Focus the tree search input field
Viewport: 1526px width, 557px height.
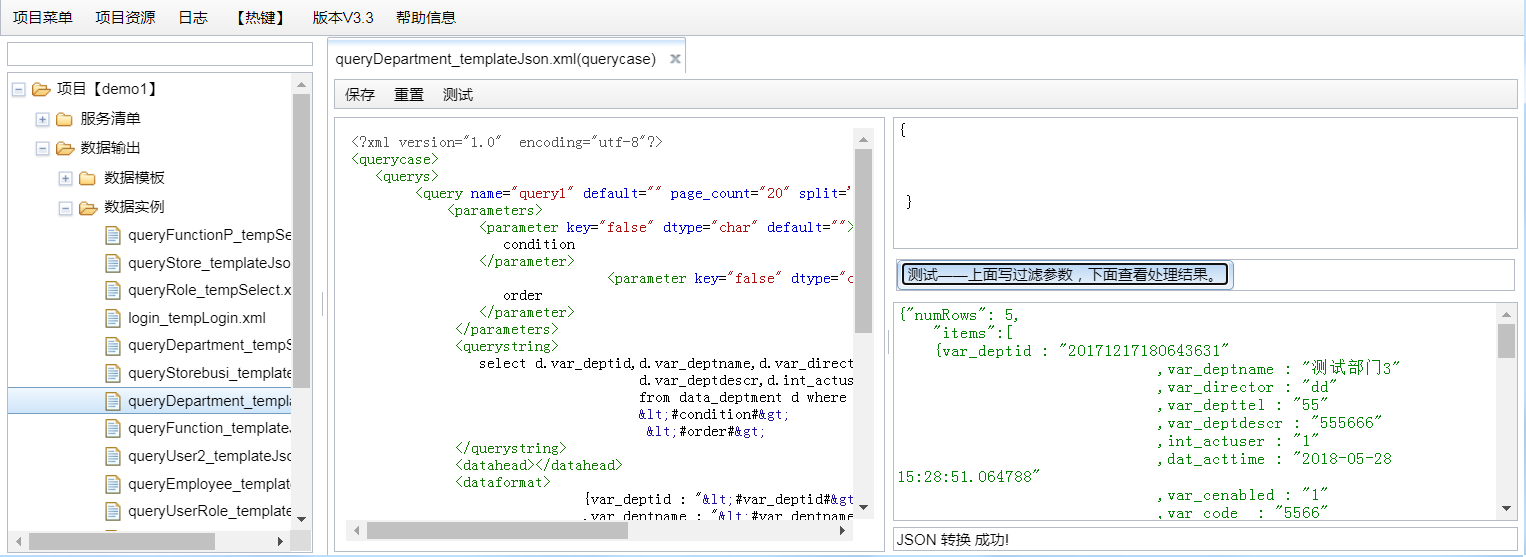[x=160, y=54]
